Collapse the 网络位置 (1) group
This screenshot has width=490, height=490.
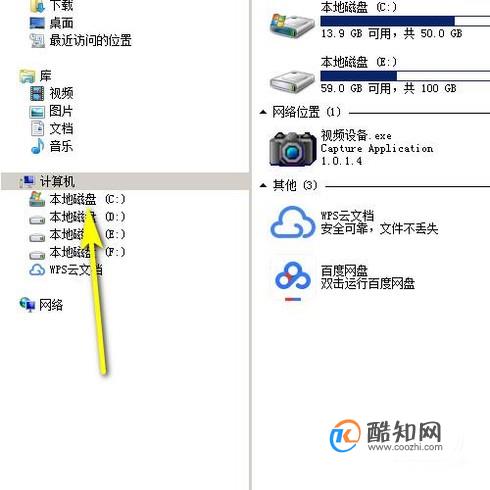263,112
